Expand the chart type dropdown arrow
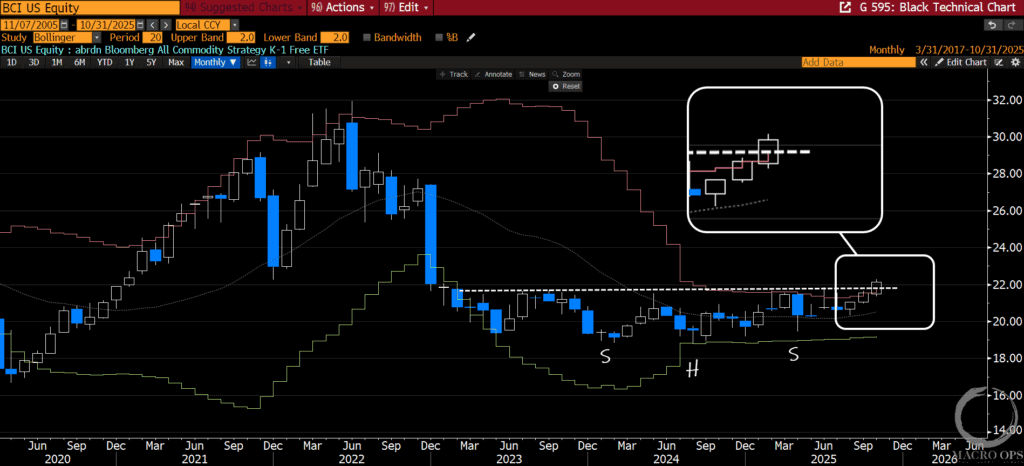This screenshot has height=466, width=1024. tap(288, 62)
